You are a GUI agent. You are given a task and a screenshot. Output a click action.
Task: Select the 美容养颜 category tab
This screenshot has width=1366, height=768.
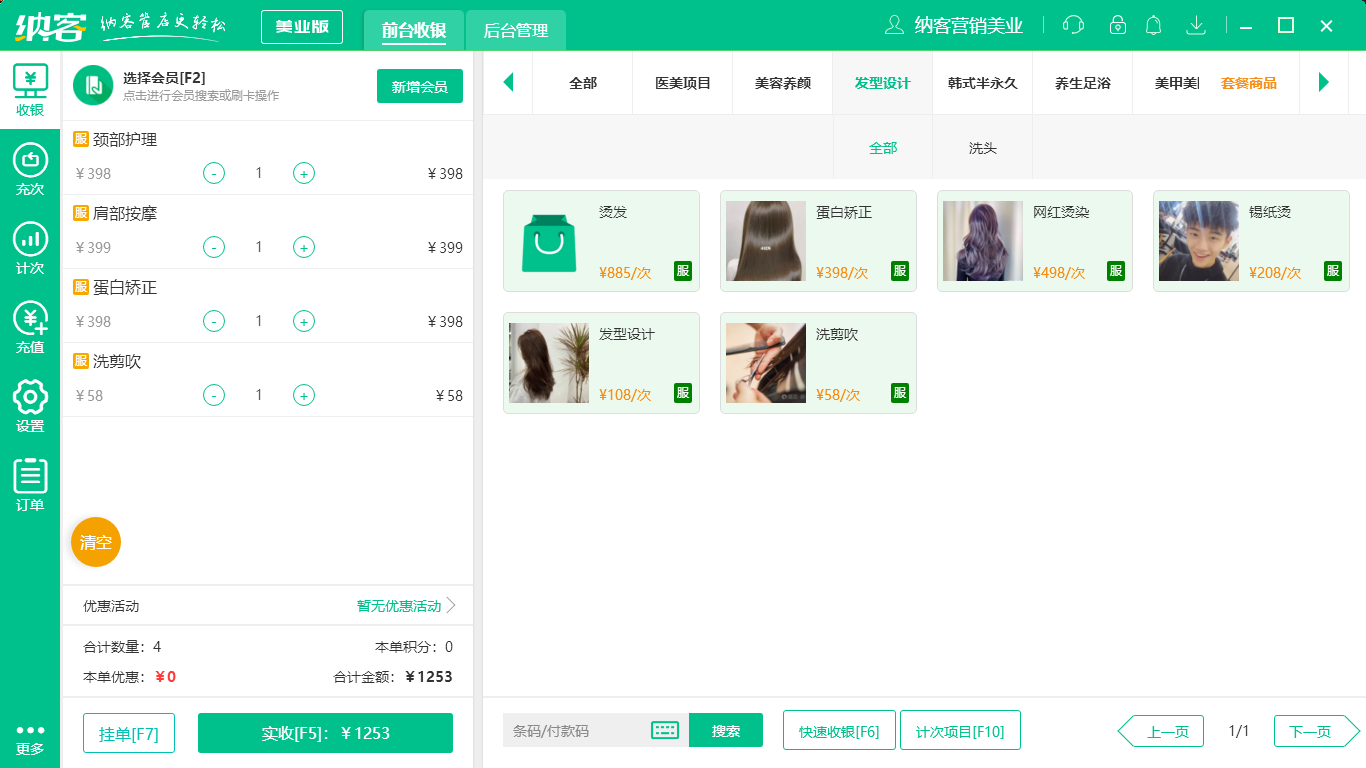coord(782,83)
